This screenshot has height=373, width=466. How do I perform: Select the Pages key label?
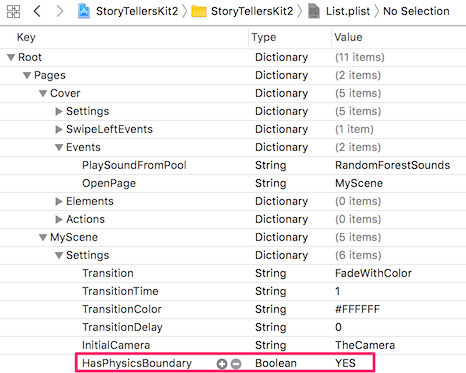click(x=50, y=75)
